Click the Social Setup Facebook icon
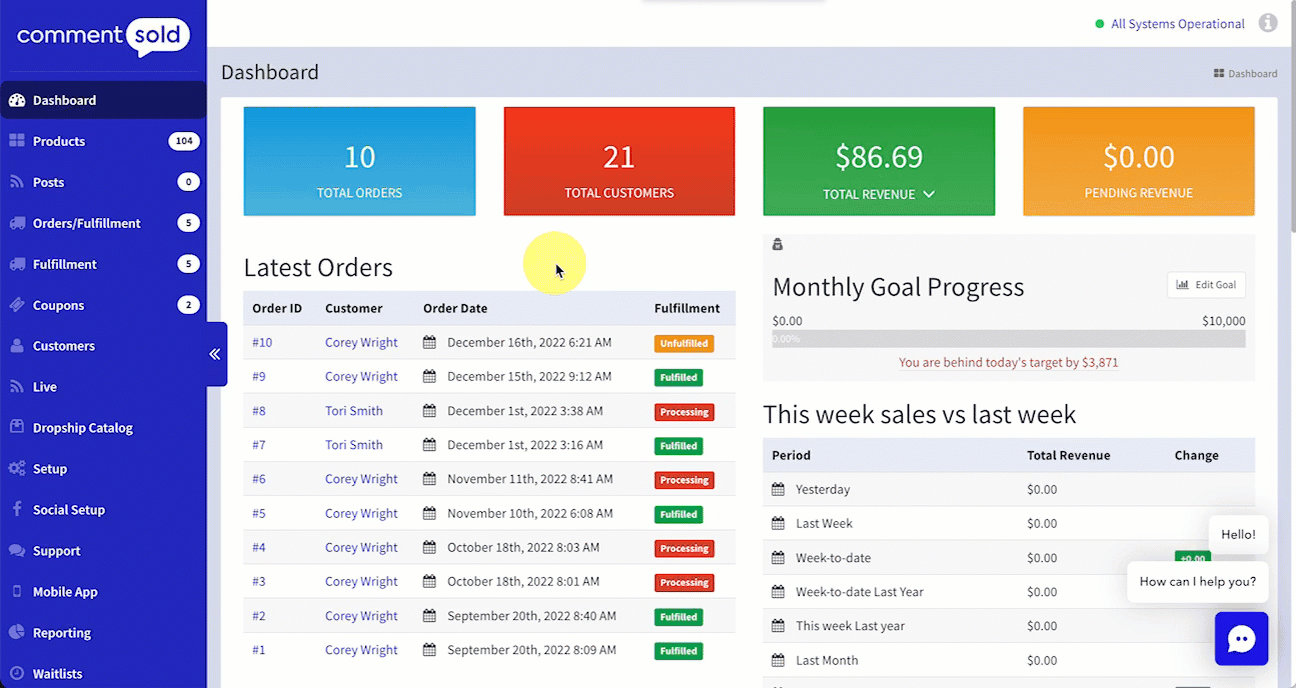 tap(16, 510)
